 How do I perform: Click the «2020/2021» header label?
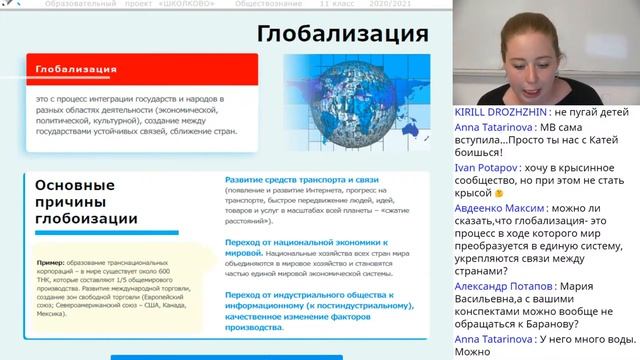pos(390,4)
